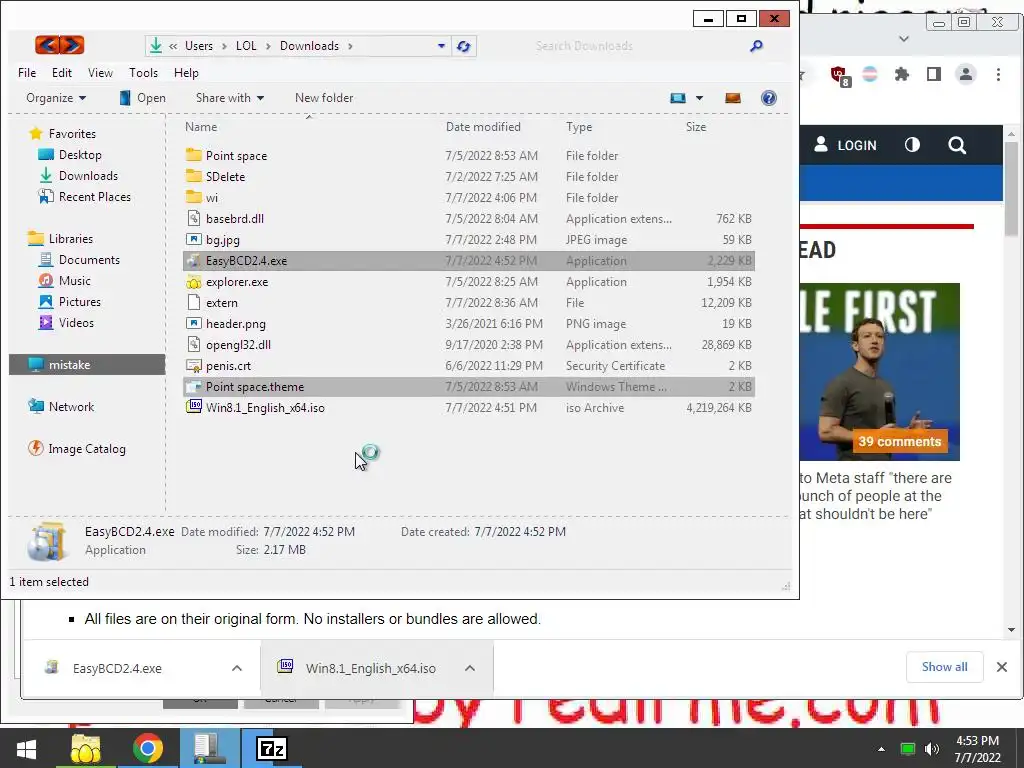
Task: Open the Windows Start button
Action: 26,748
